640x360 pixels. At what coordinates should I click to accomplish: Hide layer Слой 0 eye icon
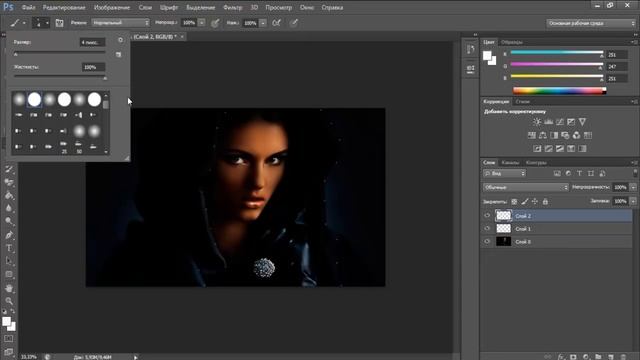487,242
